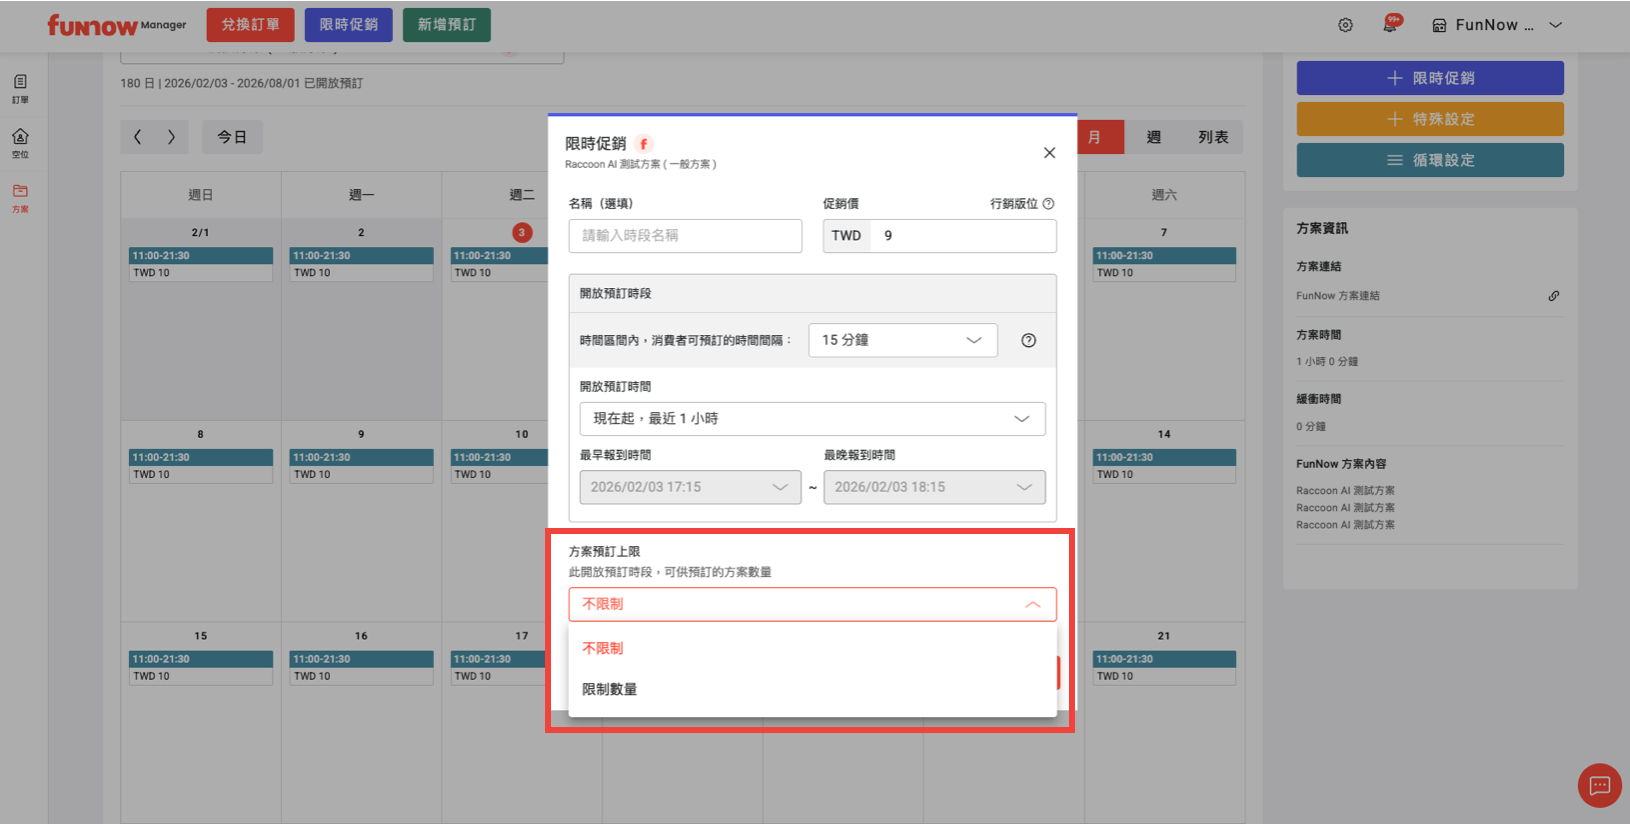This screenshot has width=1630, height=824.
Task: Switch to the 週 view tab
Action: pyautogui.click(x=1153, y=137)
